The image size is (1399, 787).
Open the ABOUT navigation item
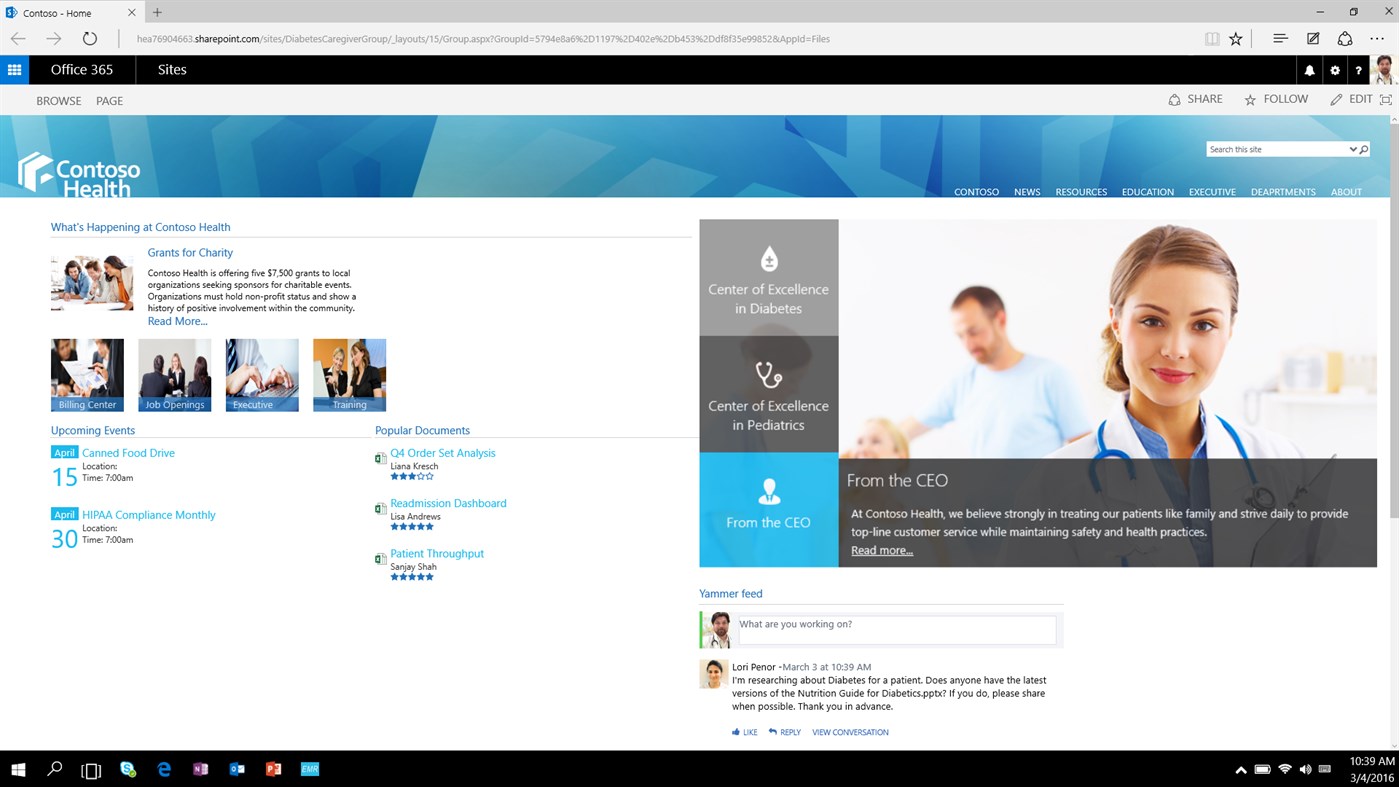coord(1346,192)
